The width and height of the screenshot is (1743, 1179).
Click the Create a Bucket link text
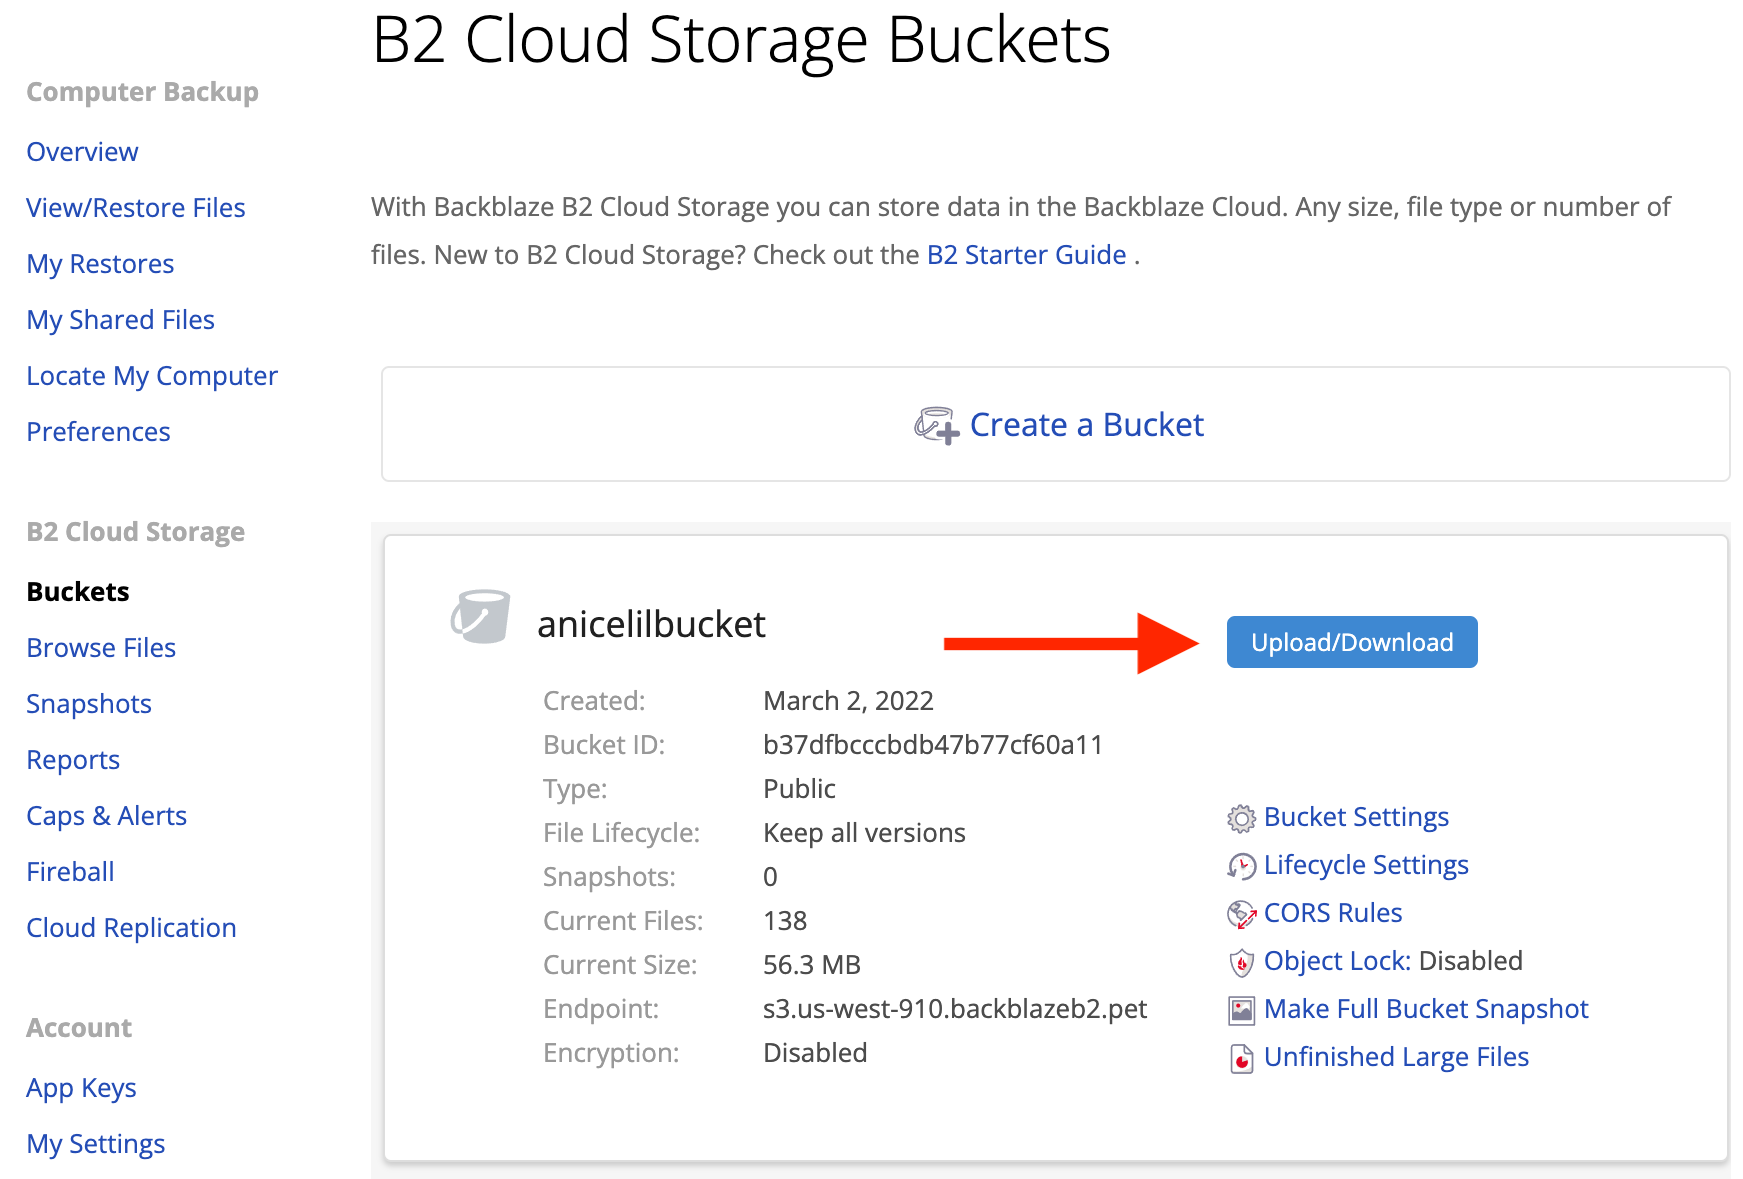pyautogui.click(x=1086, y=425)
